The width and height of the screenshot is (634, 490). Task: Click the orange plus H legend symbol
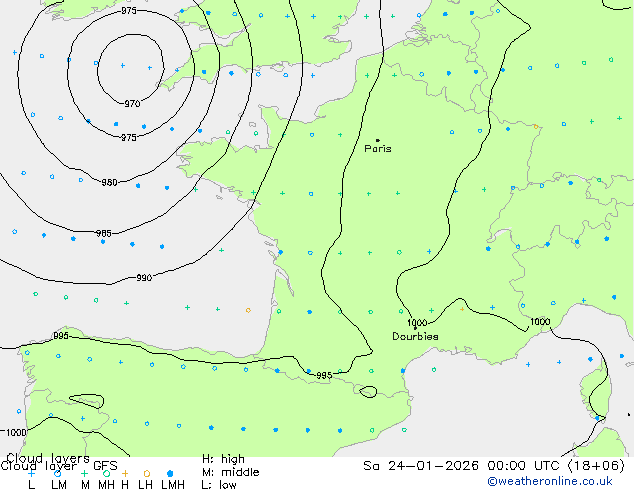coord(125,473)
